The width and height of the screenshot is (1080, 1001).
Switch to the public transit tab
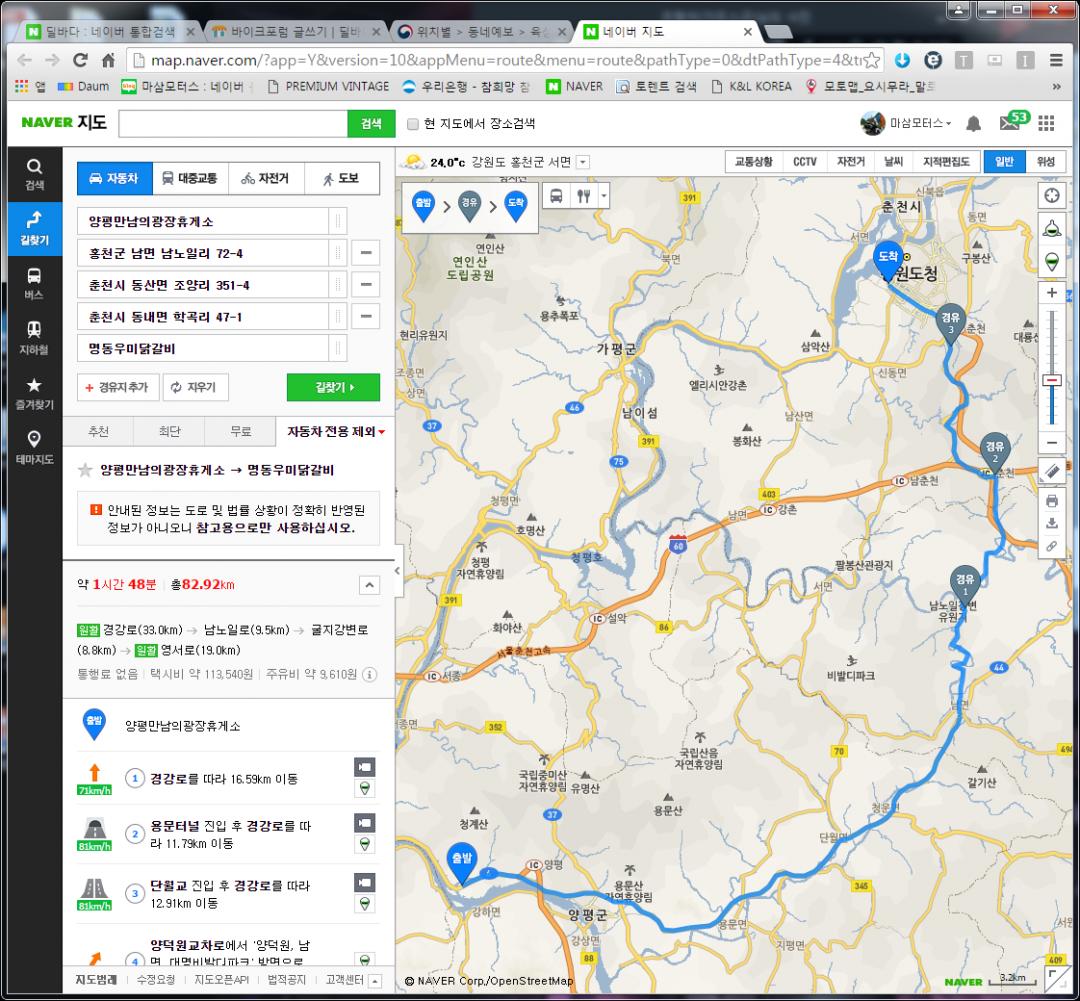(x=191, y=179)
